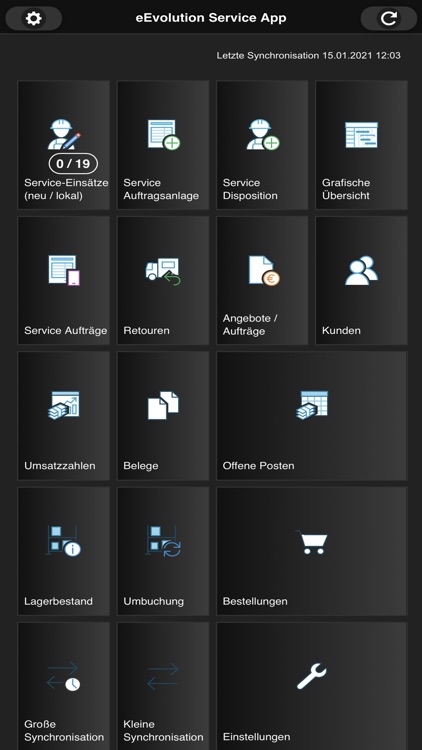Start Kleine Synchronisation arrows icon
Screen dimensions: 422x750
[163, 676]
